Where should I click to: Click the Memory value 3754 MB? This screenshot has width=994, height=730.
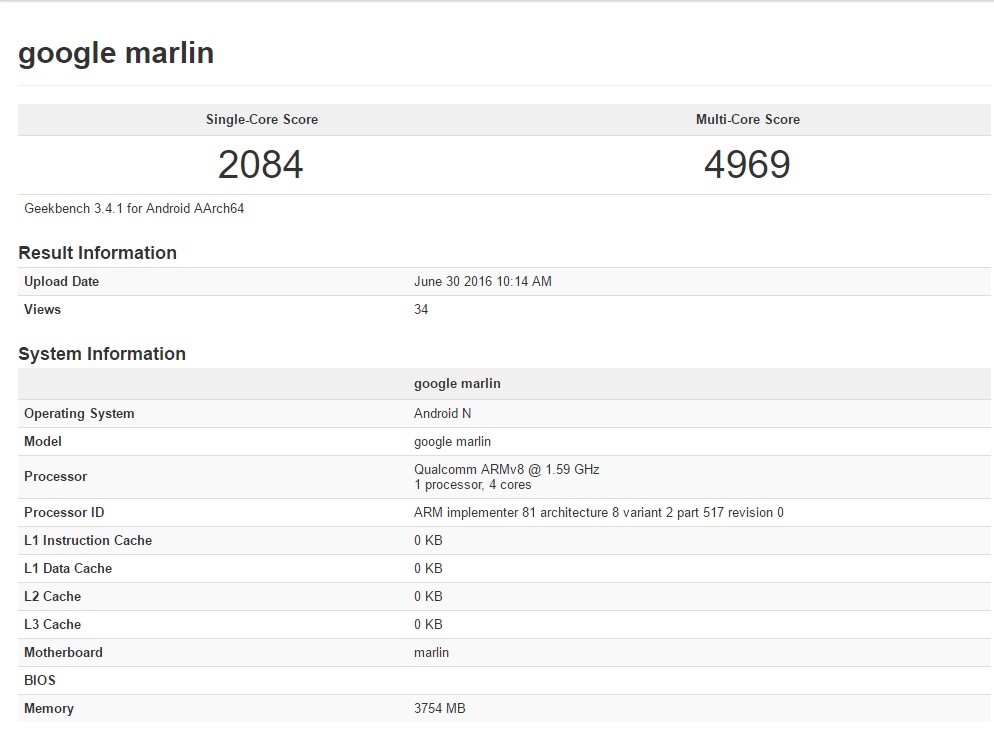[439, 709]
